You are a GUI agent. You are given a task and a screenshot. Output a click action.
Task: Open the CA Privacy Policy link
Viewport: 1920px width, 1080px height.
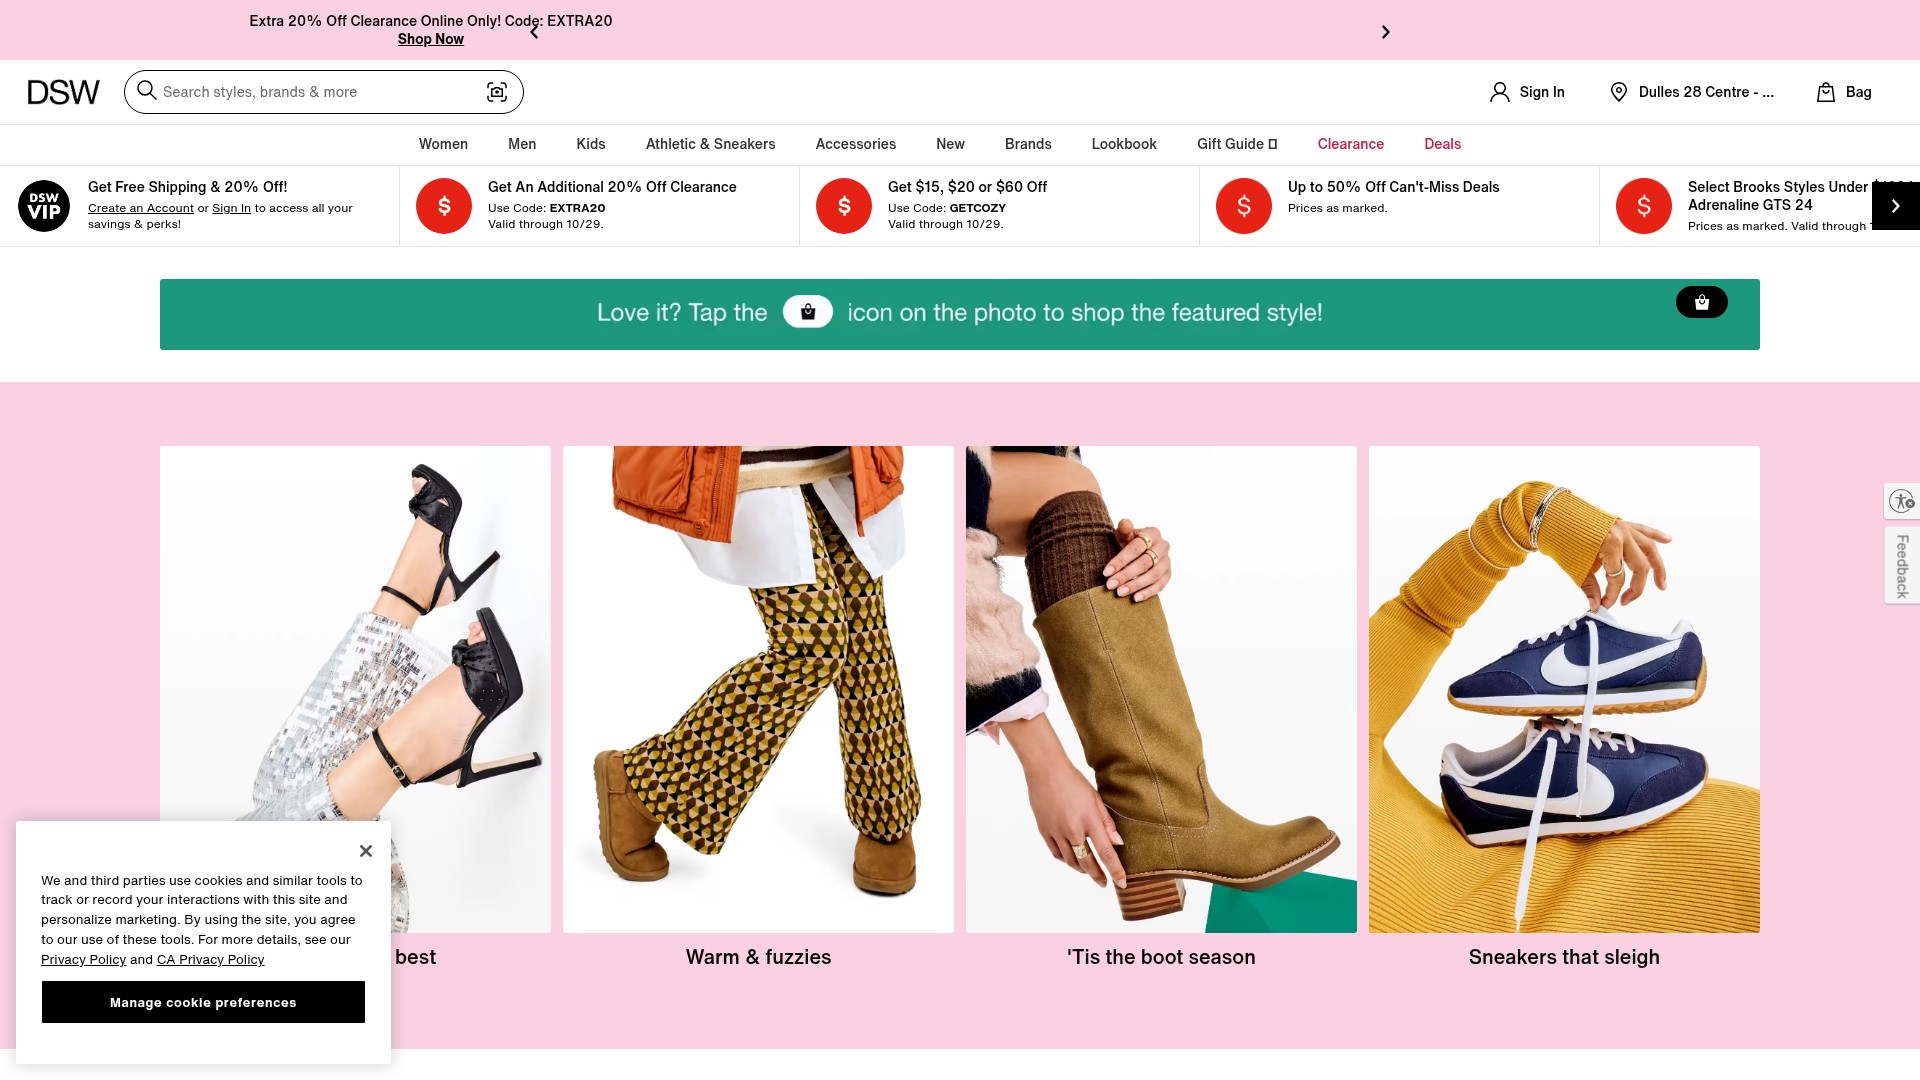(x=210, y=959)
